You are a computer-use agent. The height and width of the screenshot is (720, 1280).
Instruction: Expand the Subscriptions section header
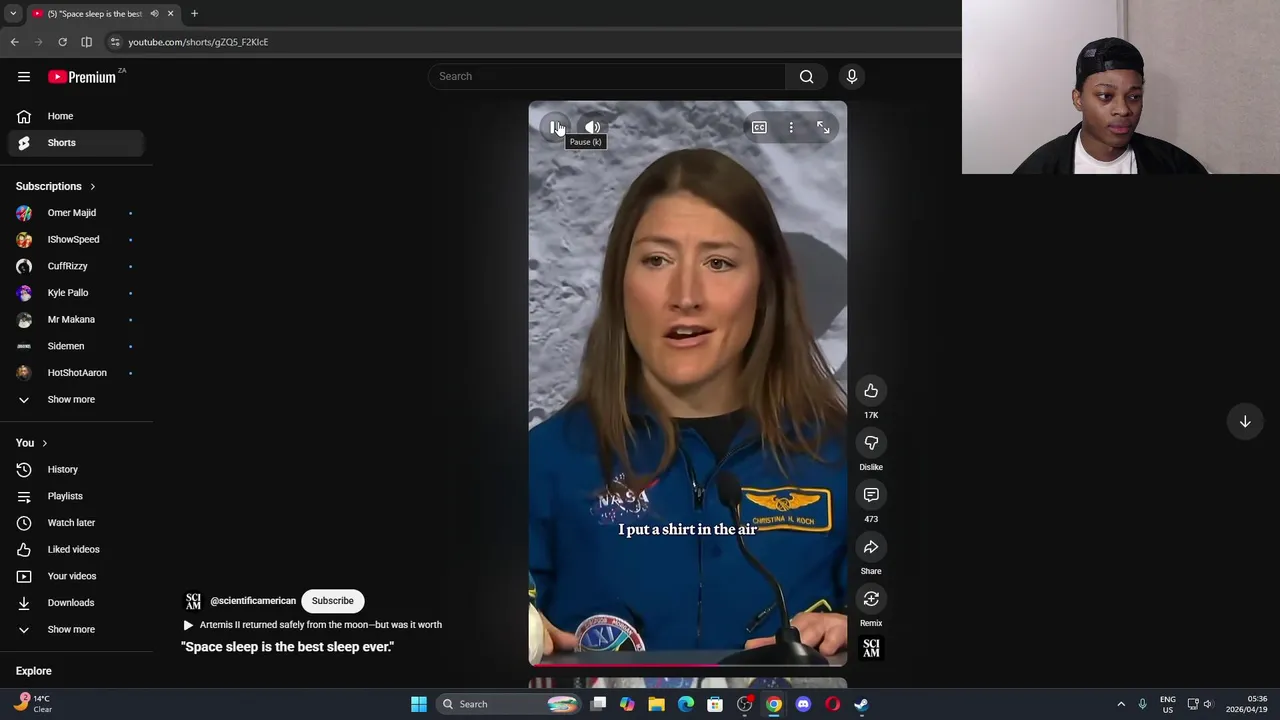coord(56,186)
